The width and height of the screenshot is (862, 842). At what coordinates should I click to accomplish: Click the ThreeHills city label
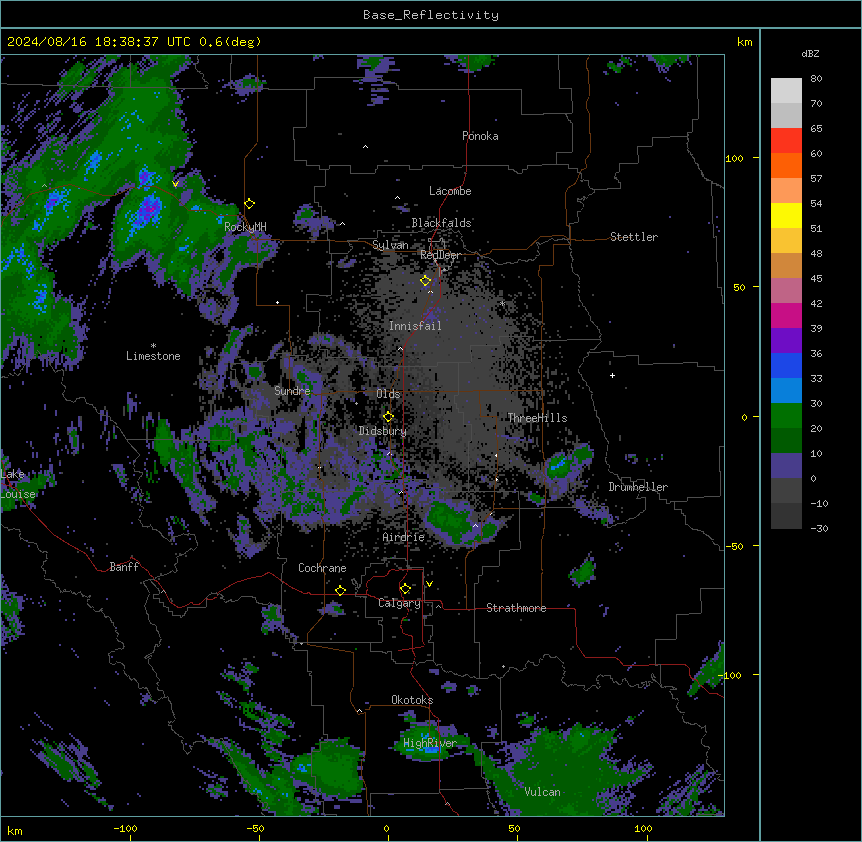pos(537,418)
